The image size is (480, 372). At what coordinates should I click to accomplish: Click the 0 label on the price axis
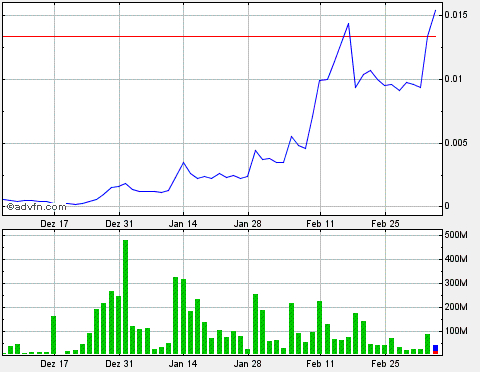(447, 206)
